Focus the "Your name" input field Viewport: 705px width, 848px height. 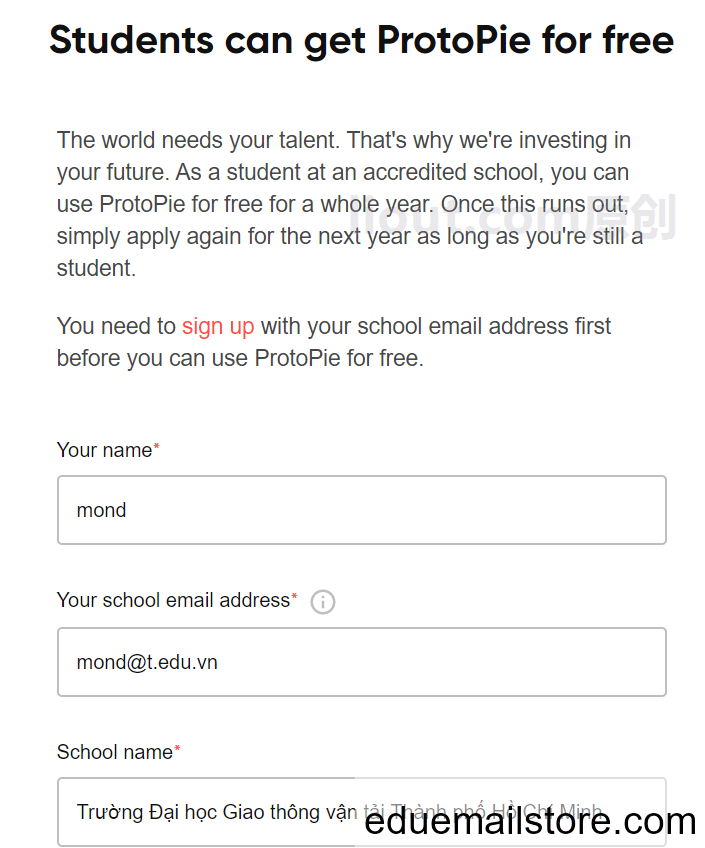point(362,510)
